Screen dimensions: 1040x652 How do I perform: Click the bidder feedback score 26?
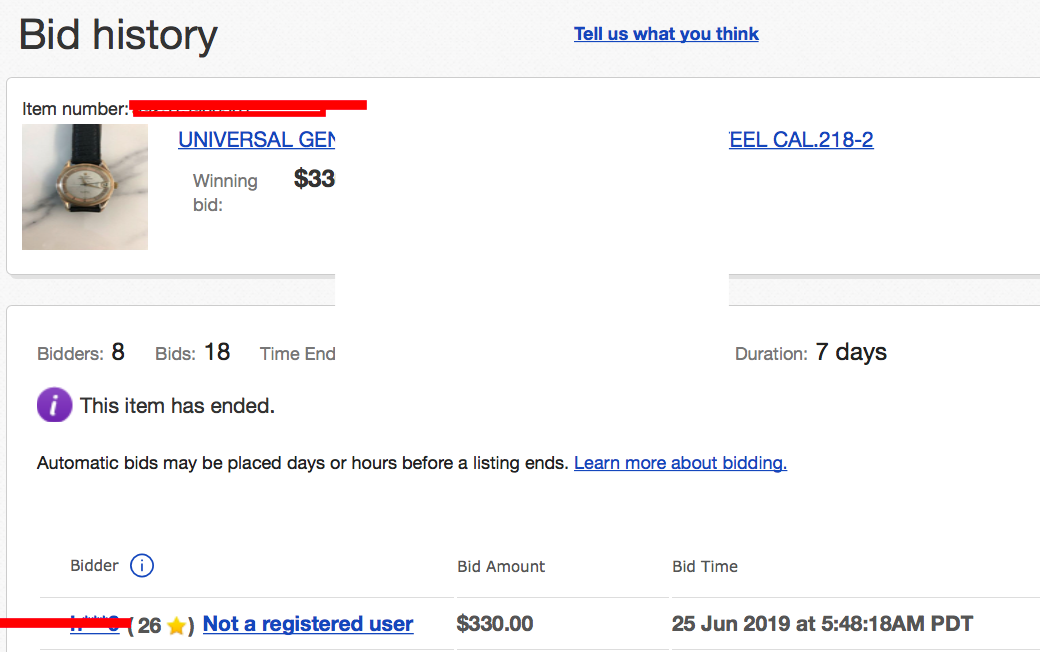149,626
